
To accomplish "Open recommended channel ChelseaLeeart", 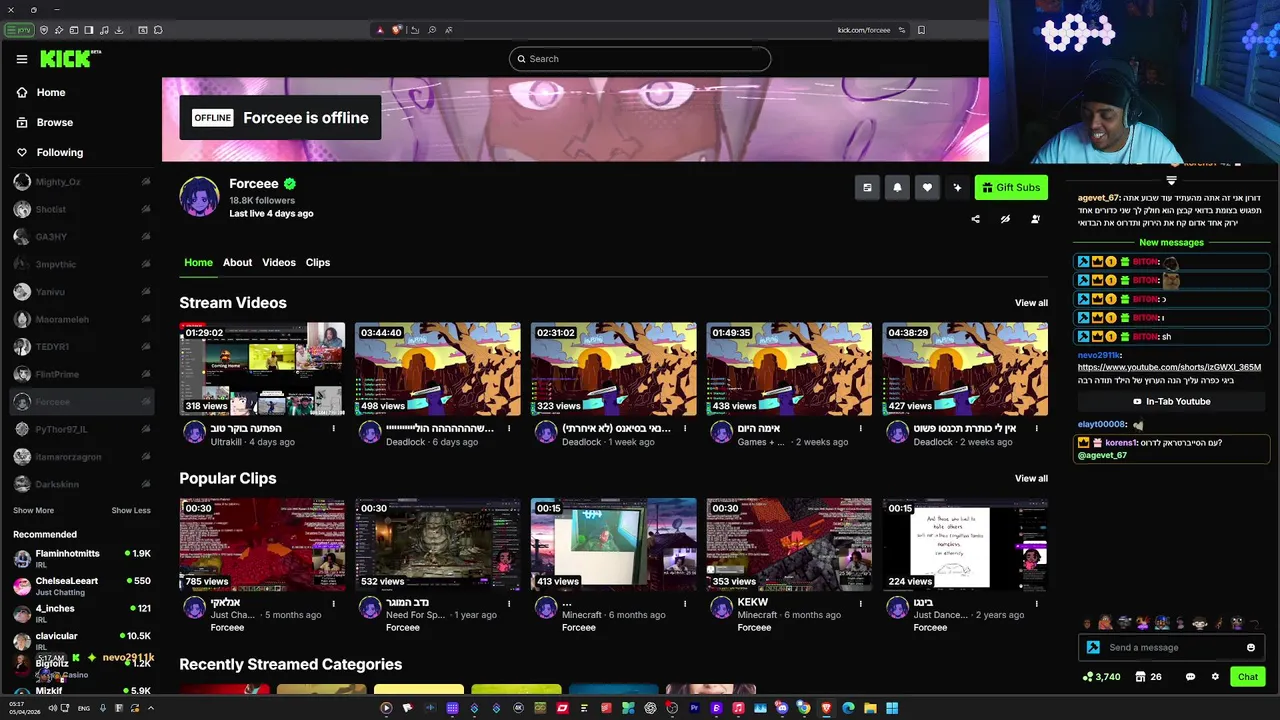I will point(82,586).
